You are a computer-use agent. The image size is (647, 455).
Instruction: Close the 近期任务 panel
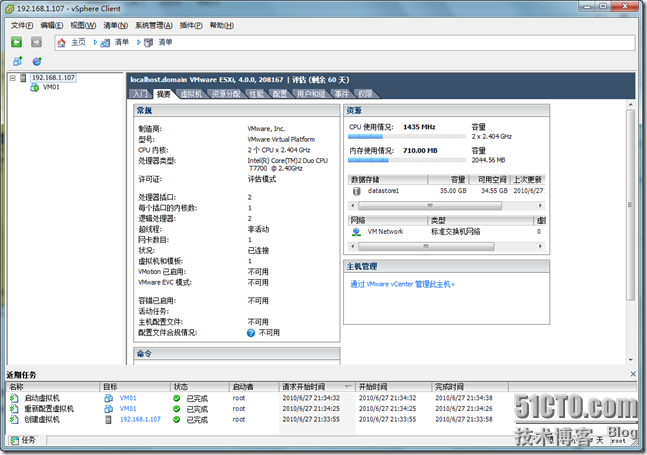(633, 374)
